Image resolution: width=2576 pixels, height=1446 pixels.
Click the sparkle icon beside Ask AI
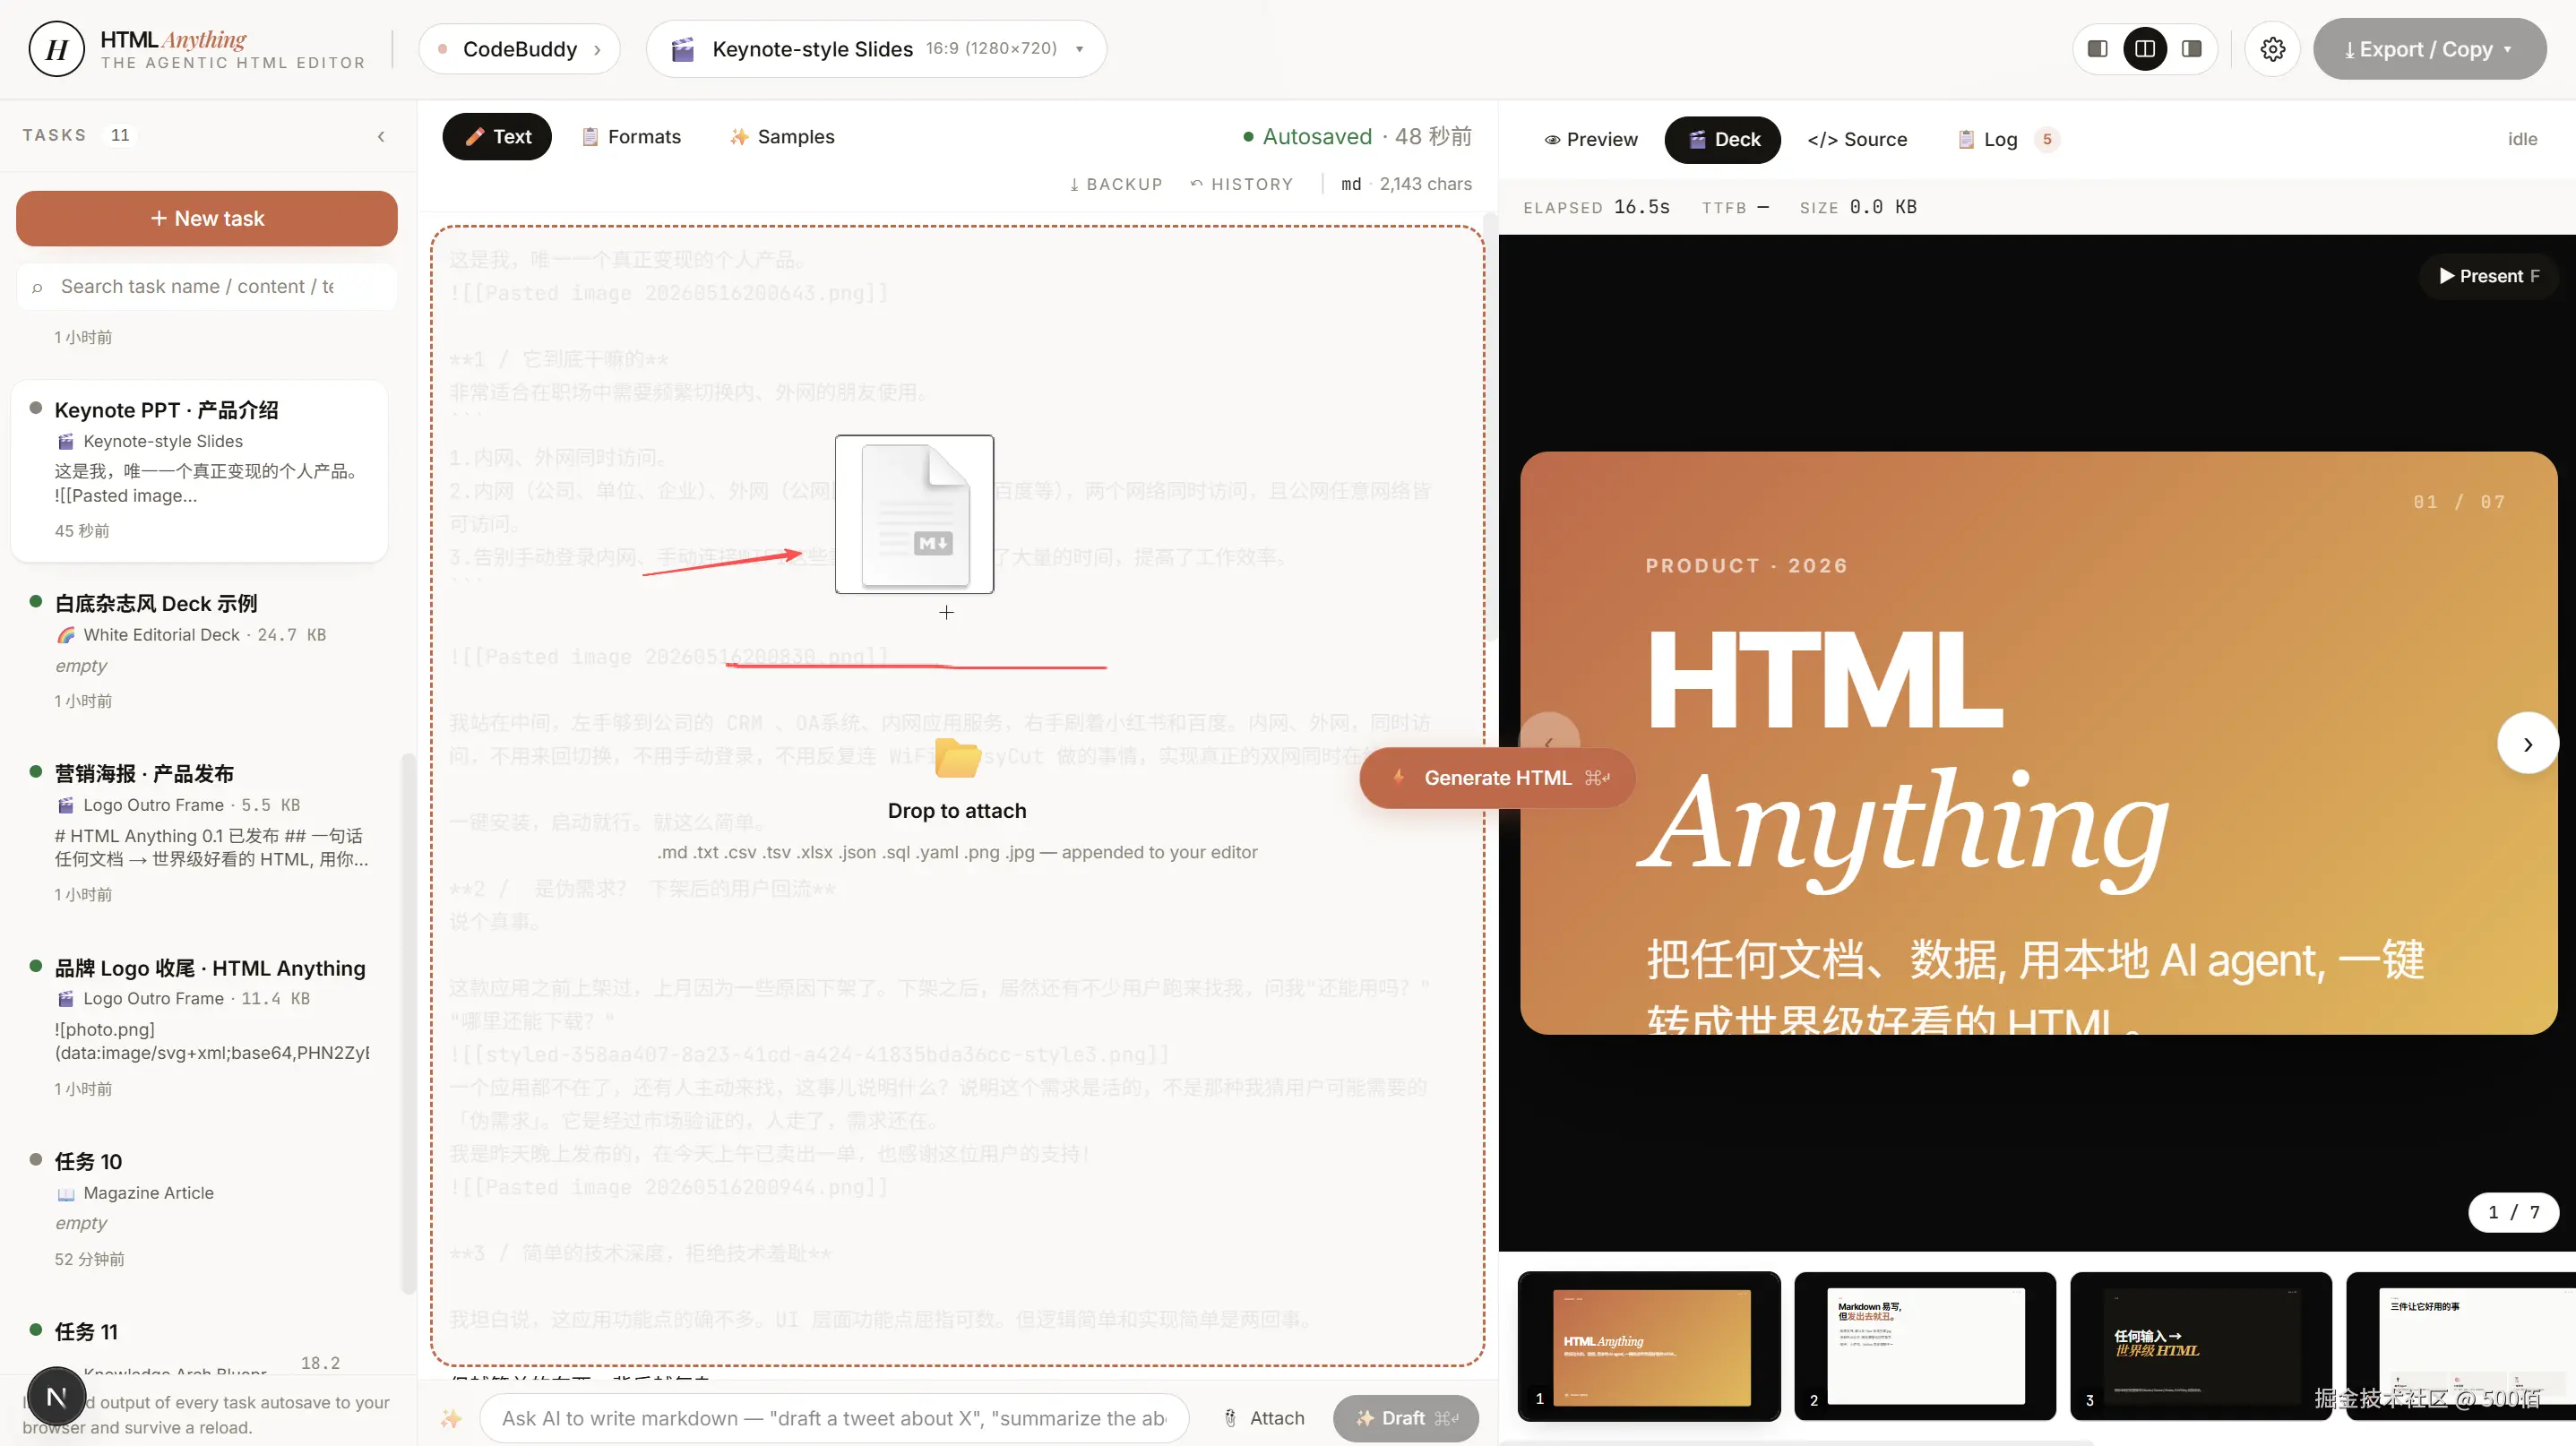[452, 1418]
